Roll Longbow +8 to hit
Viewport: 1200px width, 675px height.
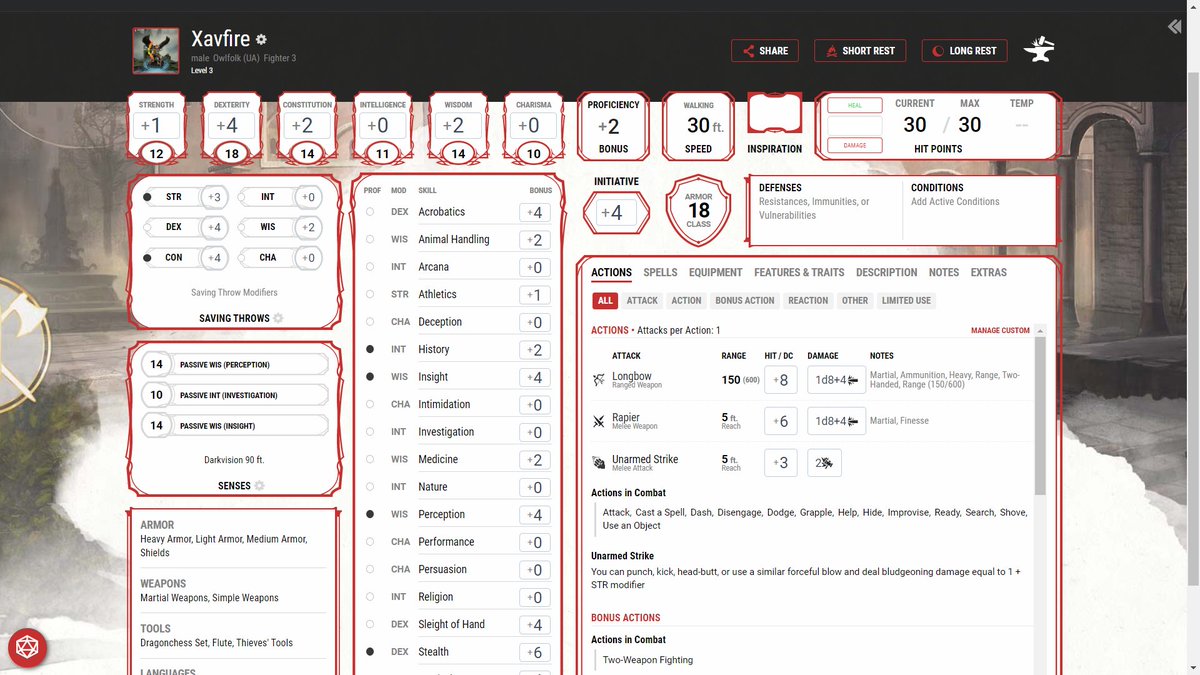(780, 380)
